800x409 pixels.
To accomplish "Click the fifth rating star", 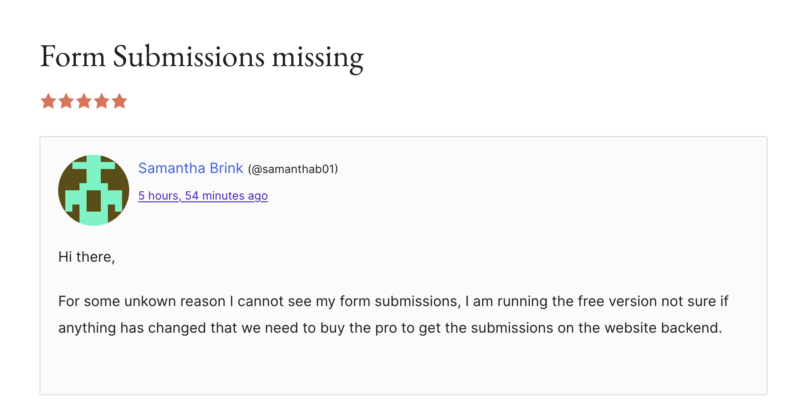I will 120,101.
